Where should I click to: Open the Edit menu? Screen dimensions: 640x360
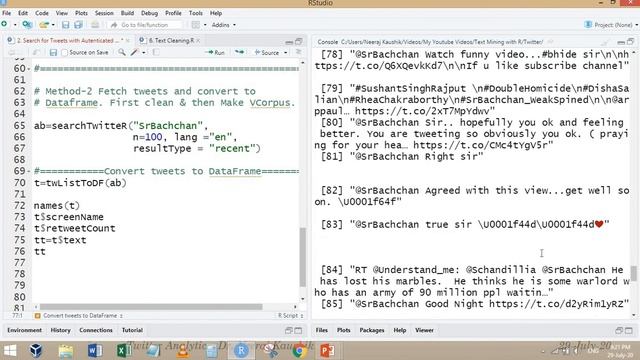tap(23, 13)
